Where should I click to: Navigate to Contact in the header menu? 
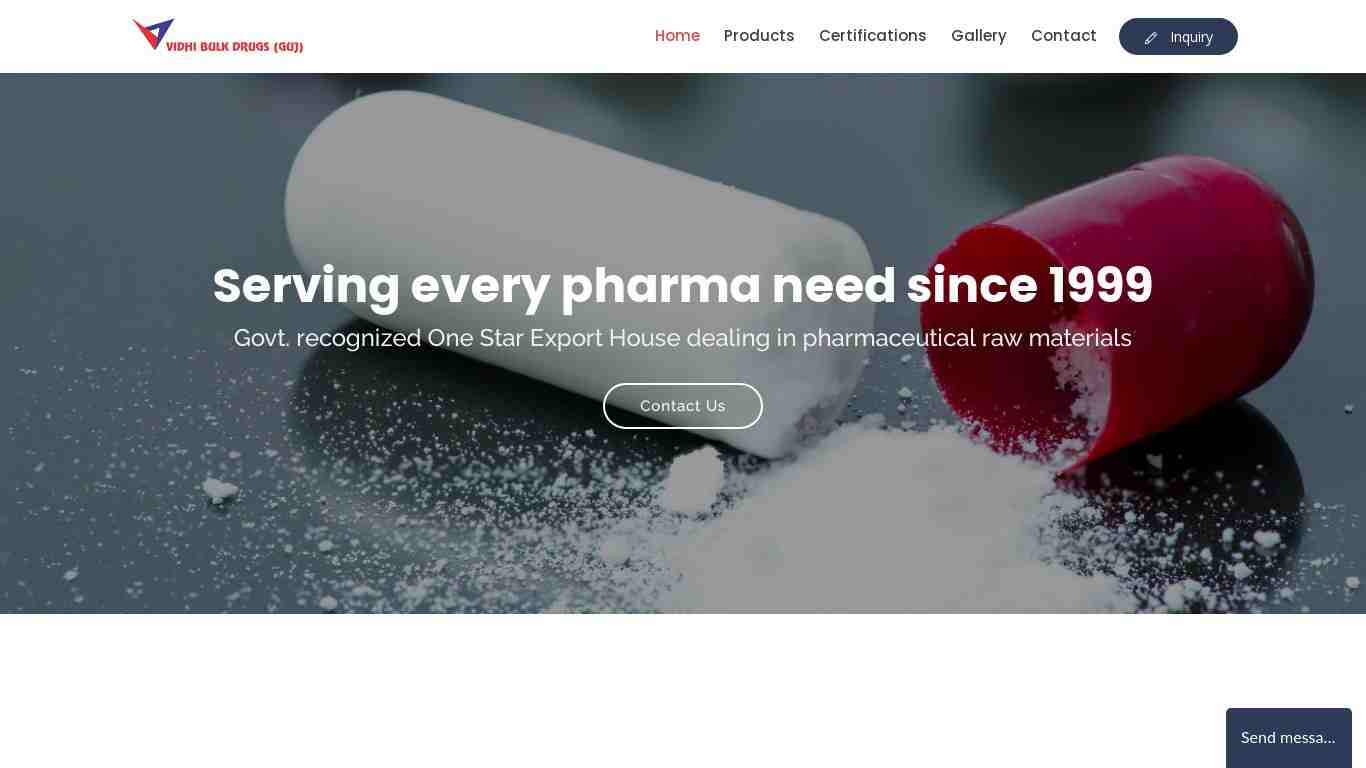click(1063, 36)
